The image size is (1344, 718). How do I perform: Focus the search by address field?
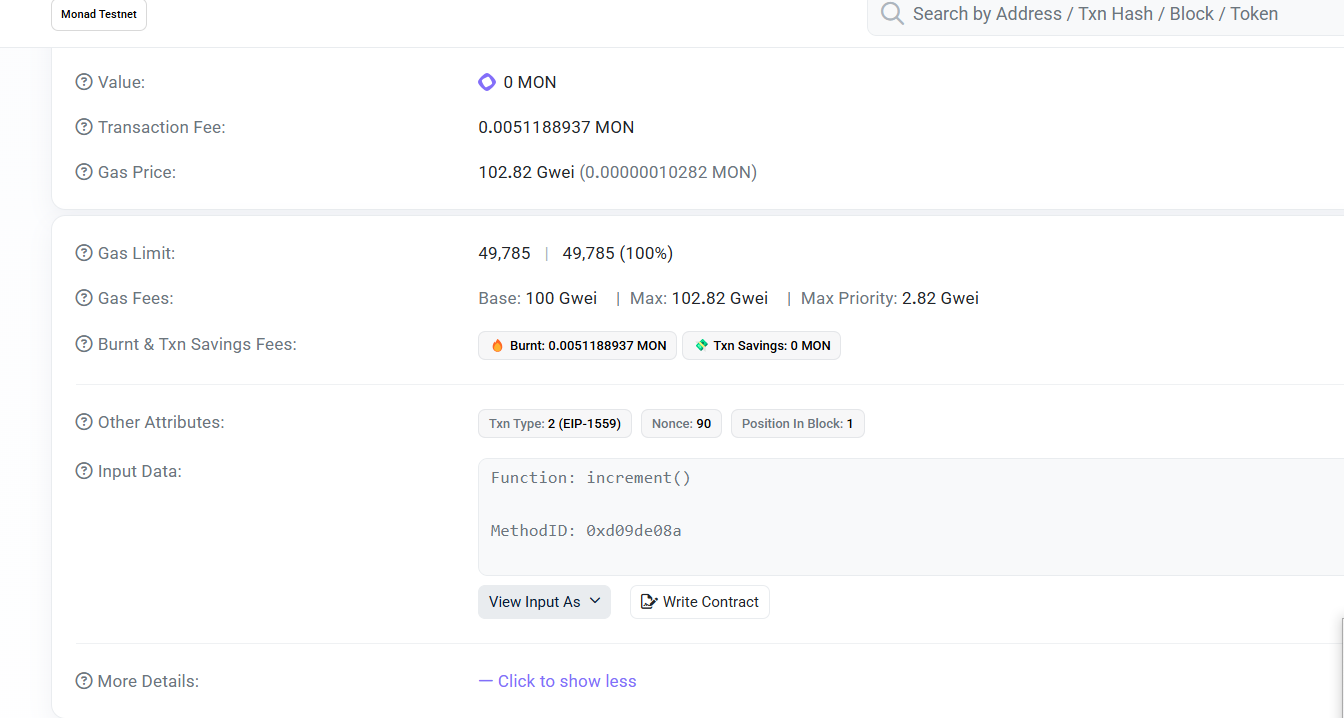[1105, 15]
